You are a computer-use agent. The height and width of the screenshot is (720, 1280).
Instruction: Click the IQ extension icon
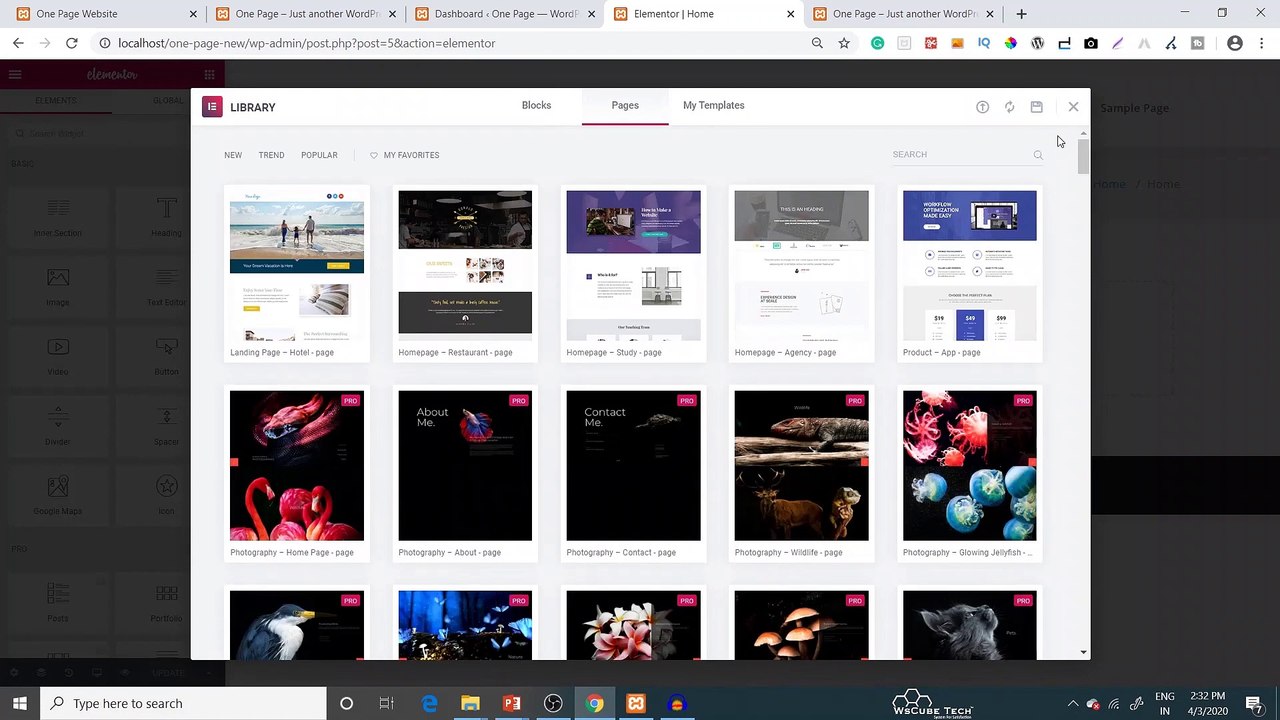(x=984, y=43)
